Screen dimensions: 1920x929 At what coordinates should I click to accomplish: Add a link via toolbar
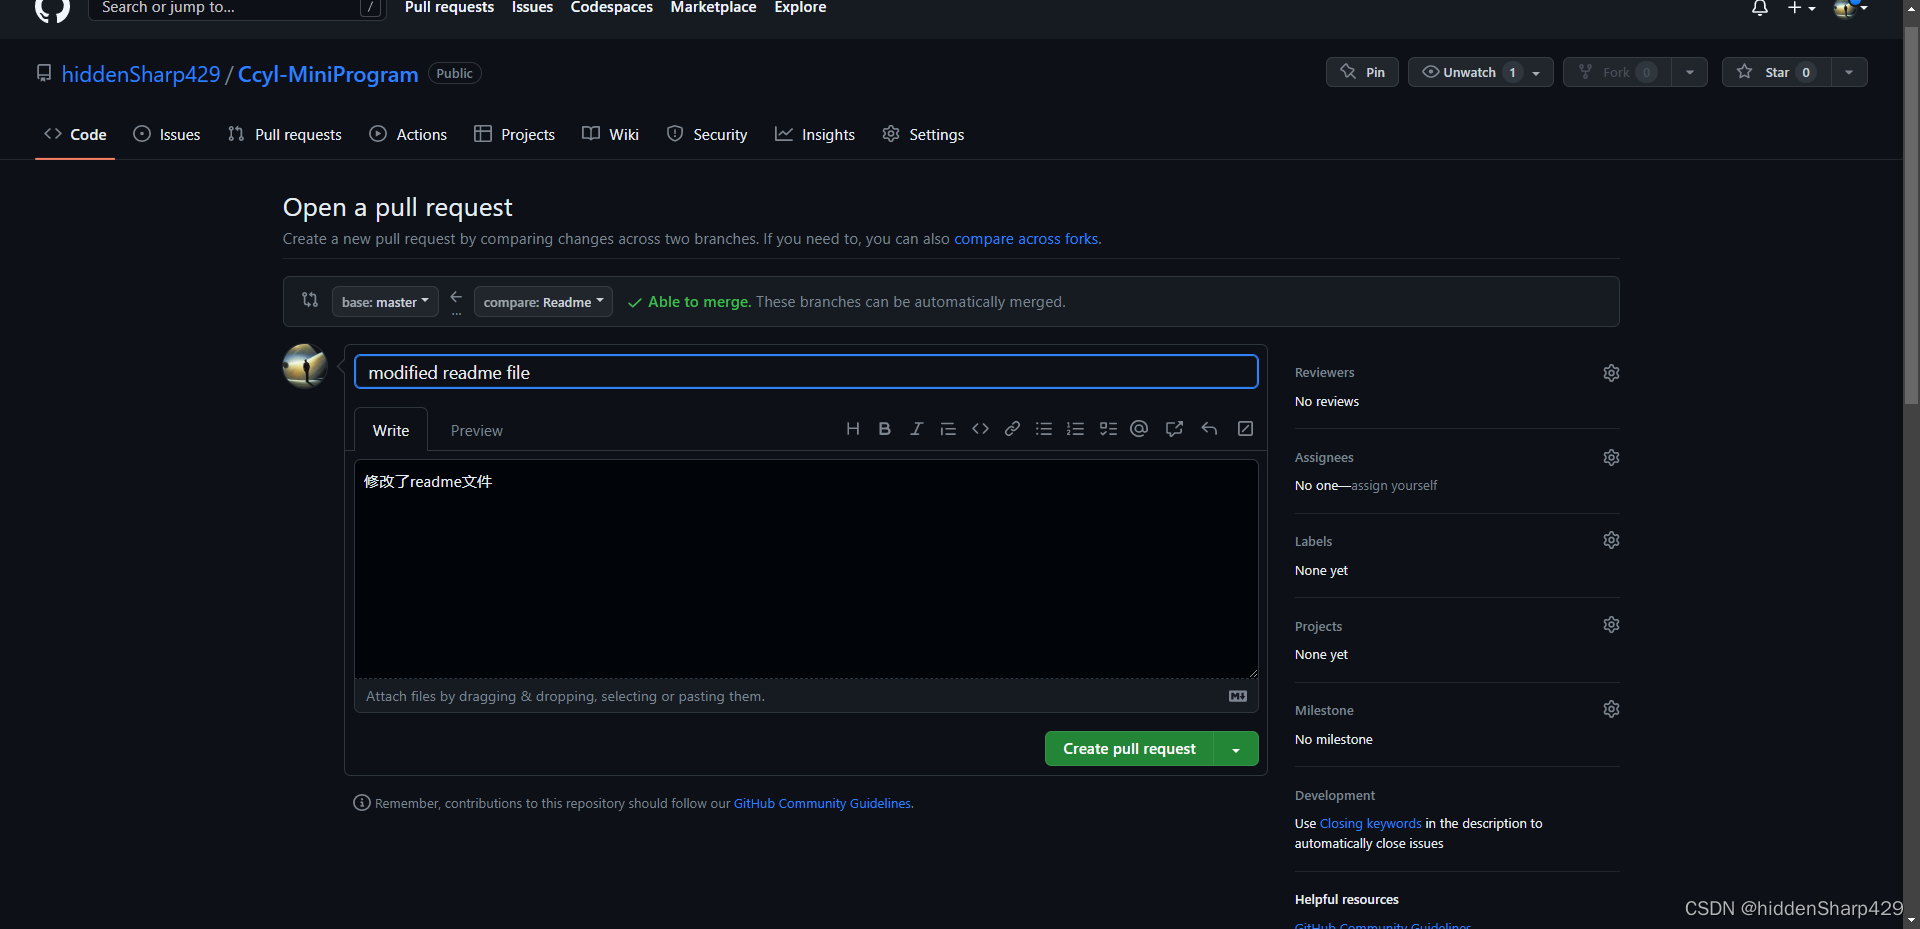pos(1012,429)
